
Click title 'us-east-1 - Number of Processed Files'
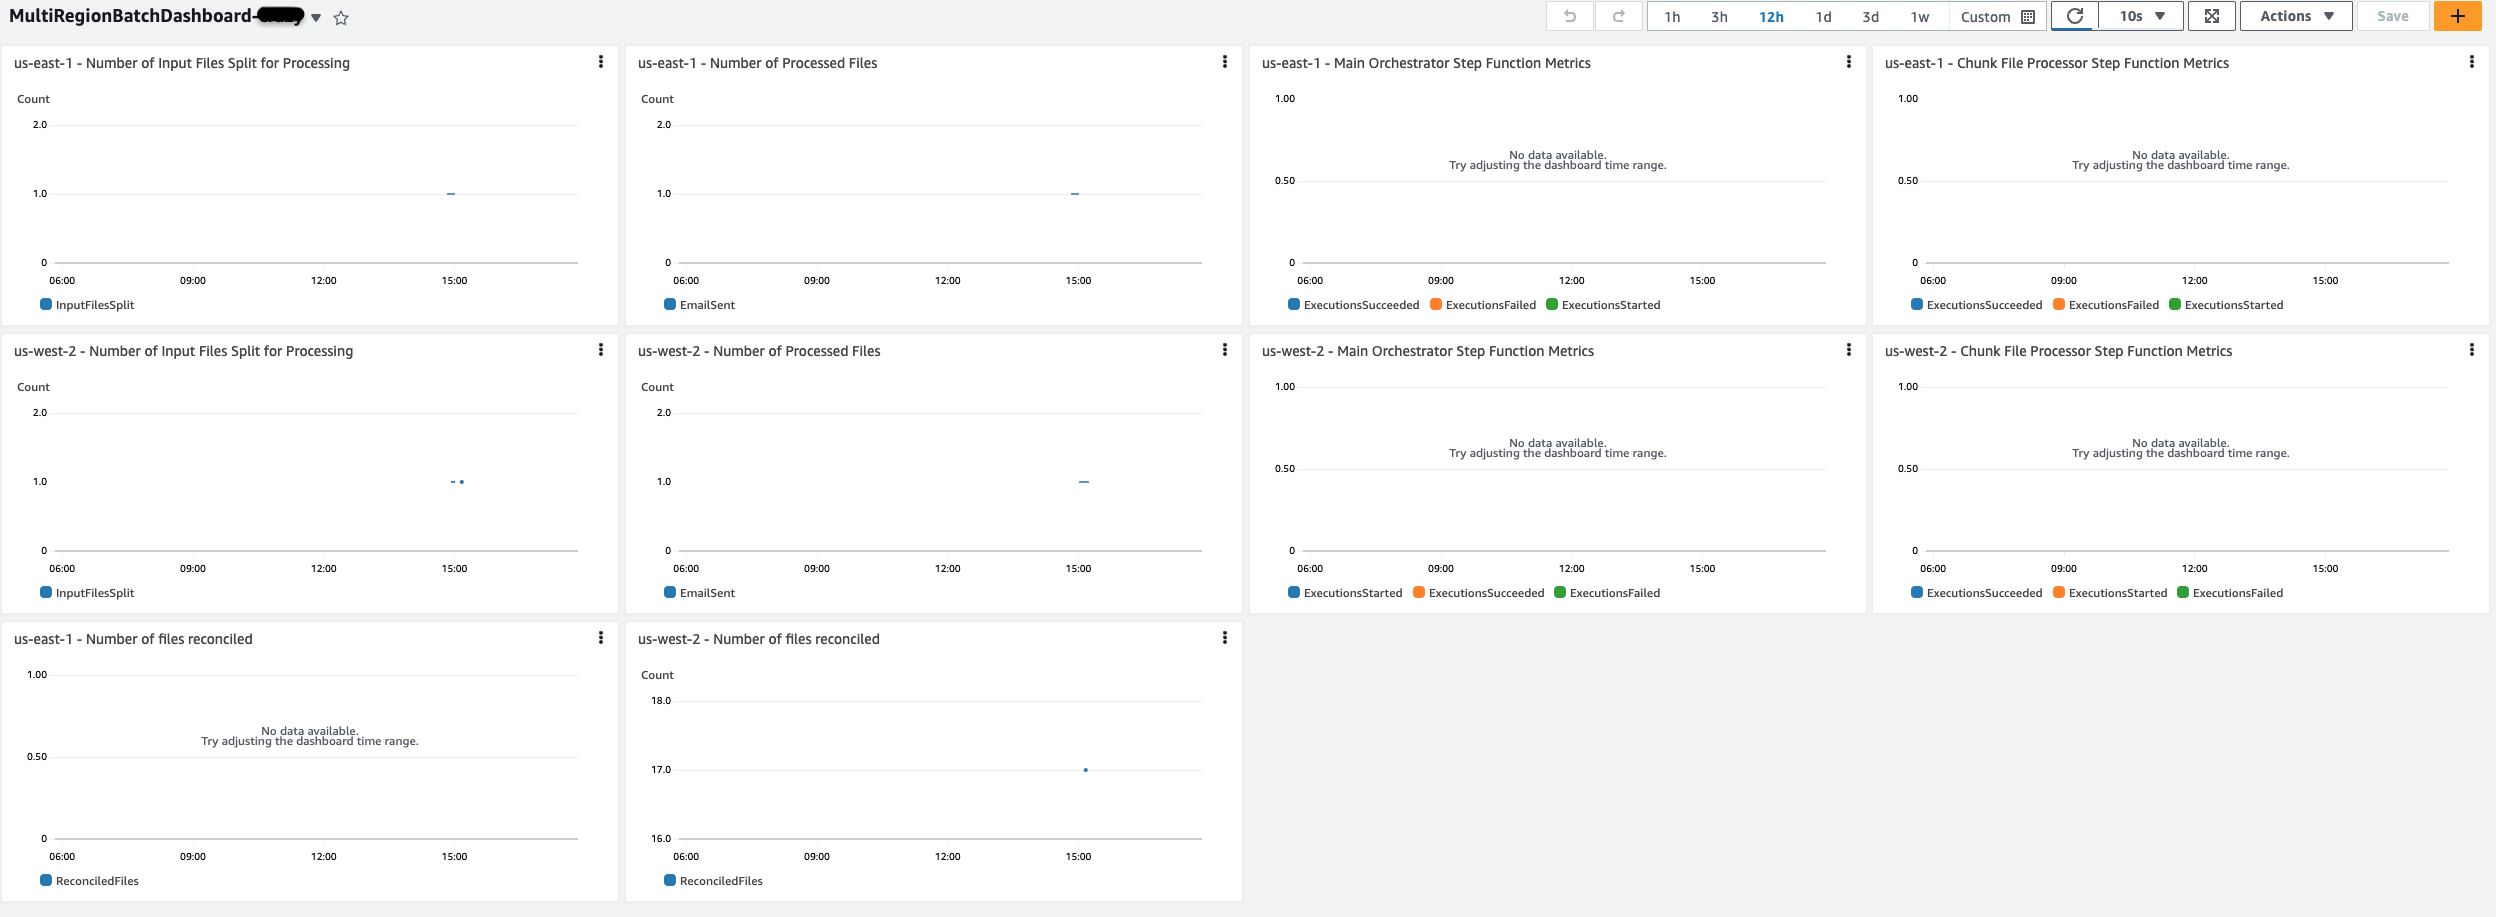pos(758,63)
